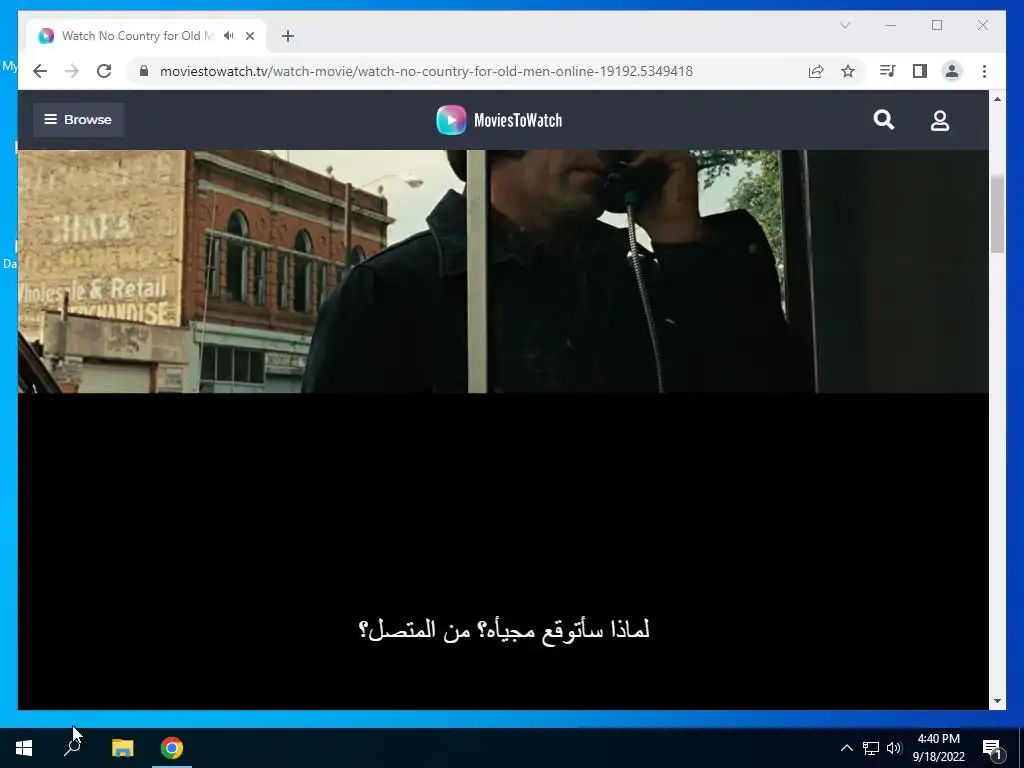Image resolution: width=1024 pixels, height=768 pixels.
Task: Click the padlock site info icon
Action: click(x=144, y=71)
